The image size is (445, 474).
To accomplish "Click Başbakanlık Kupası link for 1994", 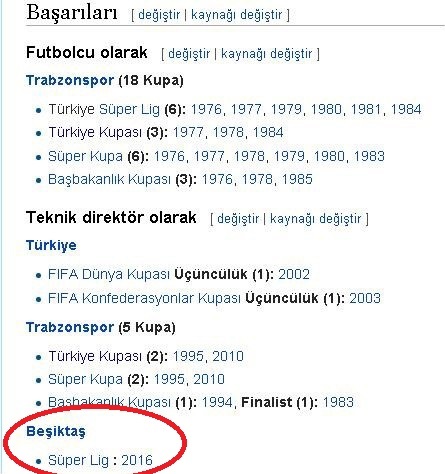I will pos(109,402).
